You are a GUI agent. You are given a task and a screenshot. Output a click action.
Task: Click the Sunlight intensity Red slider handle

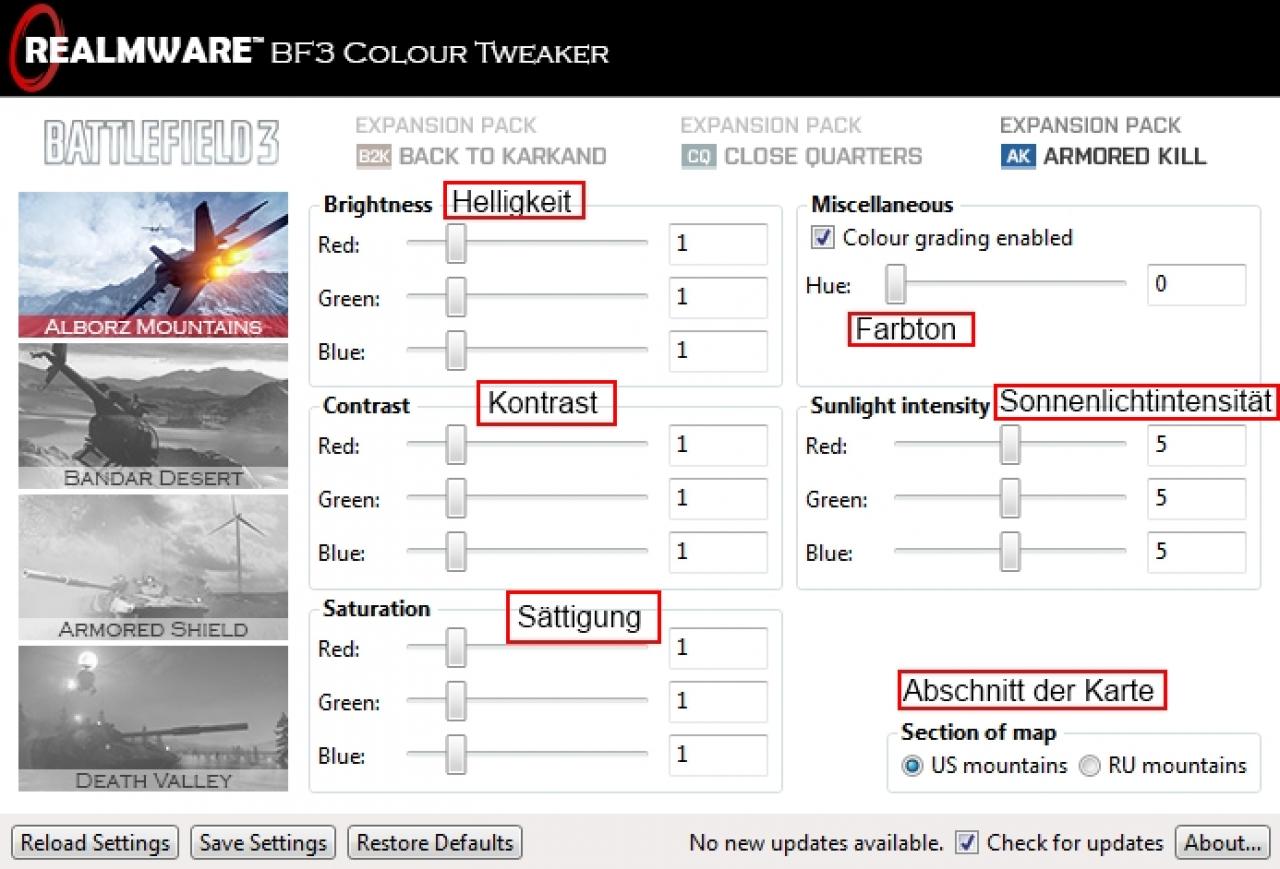(x=1010, y=445)
